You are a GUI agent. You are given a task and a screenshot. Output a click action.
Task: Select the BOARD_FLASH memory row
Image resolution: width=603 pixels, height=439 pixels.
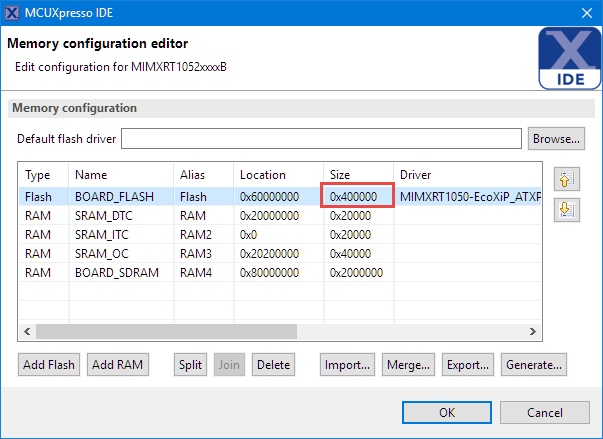(x=114, y=197)
